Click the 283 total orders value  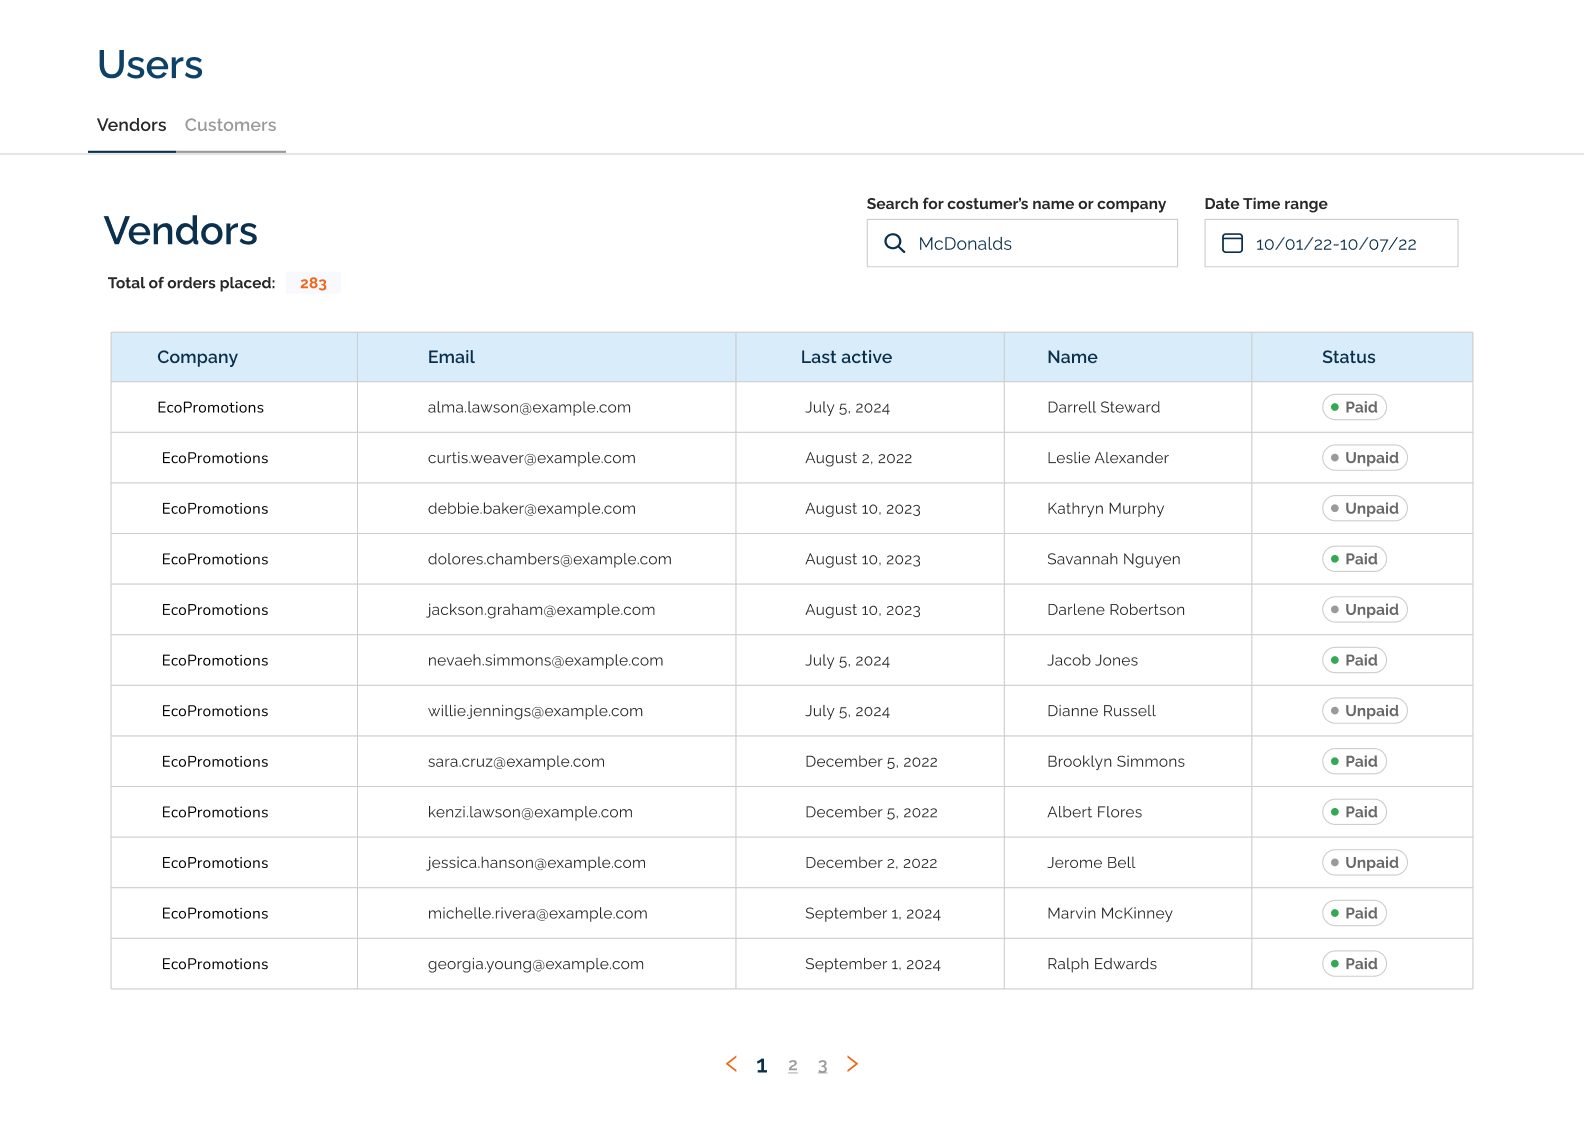[x=313, y=283]
